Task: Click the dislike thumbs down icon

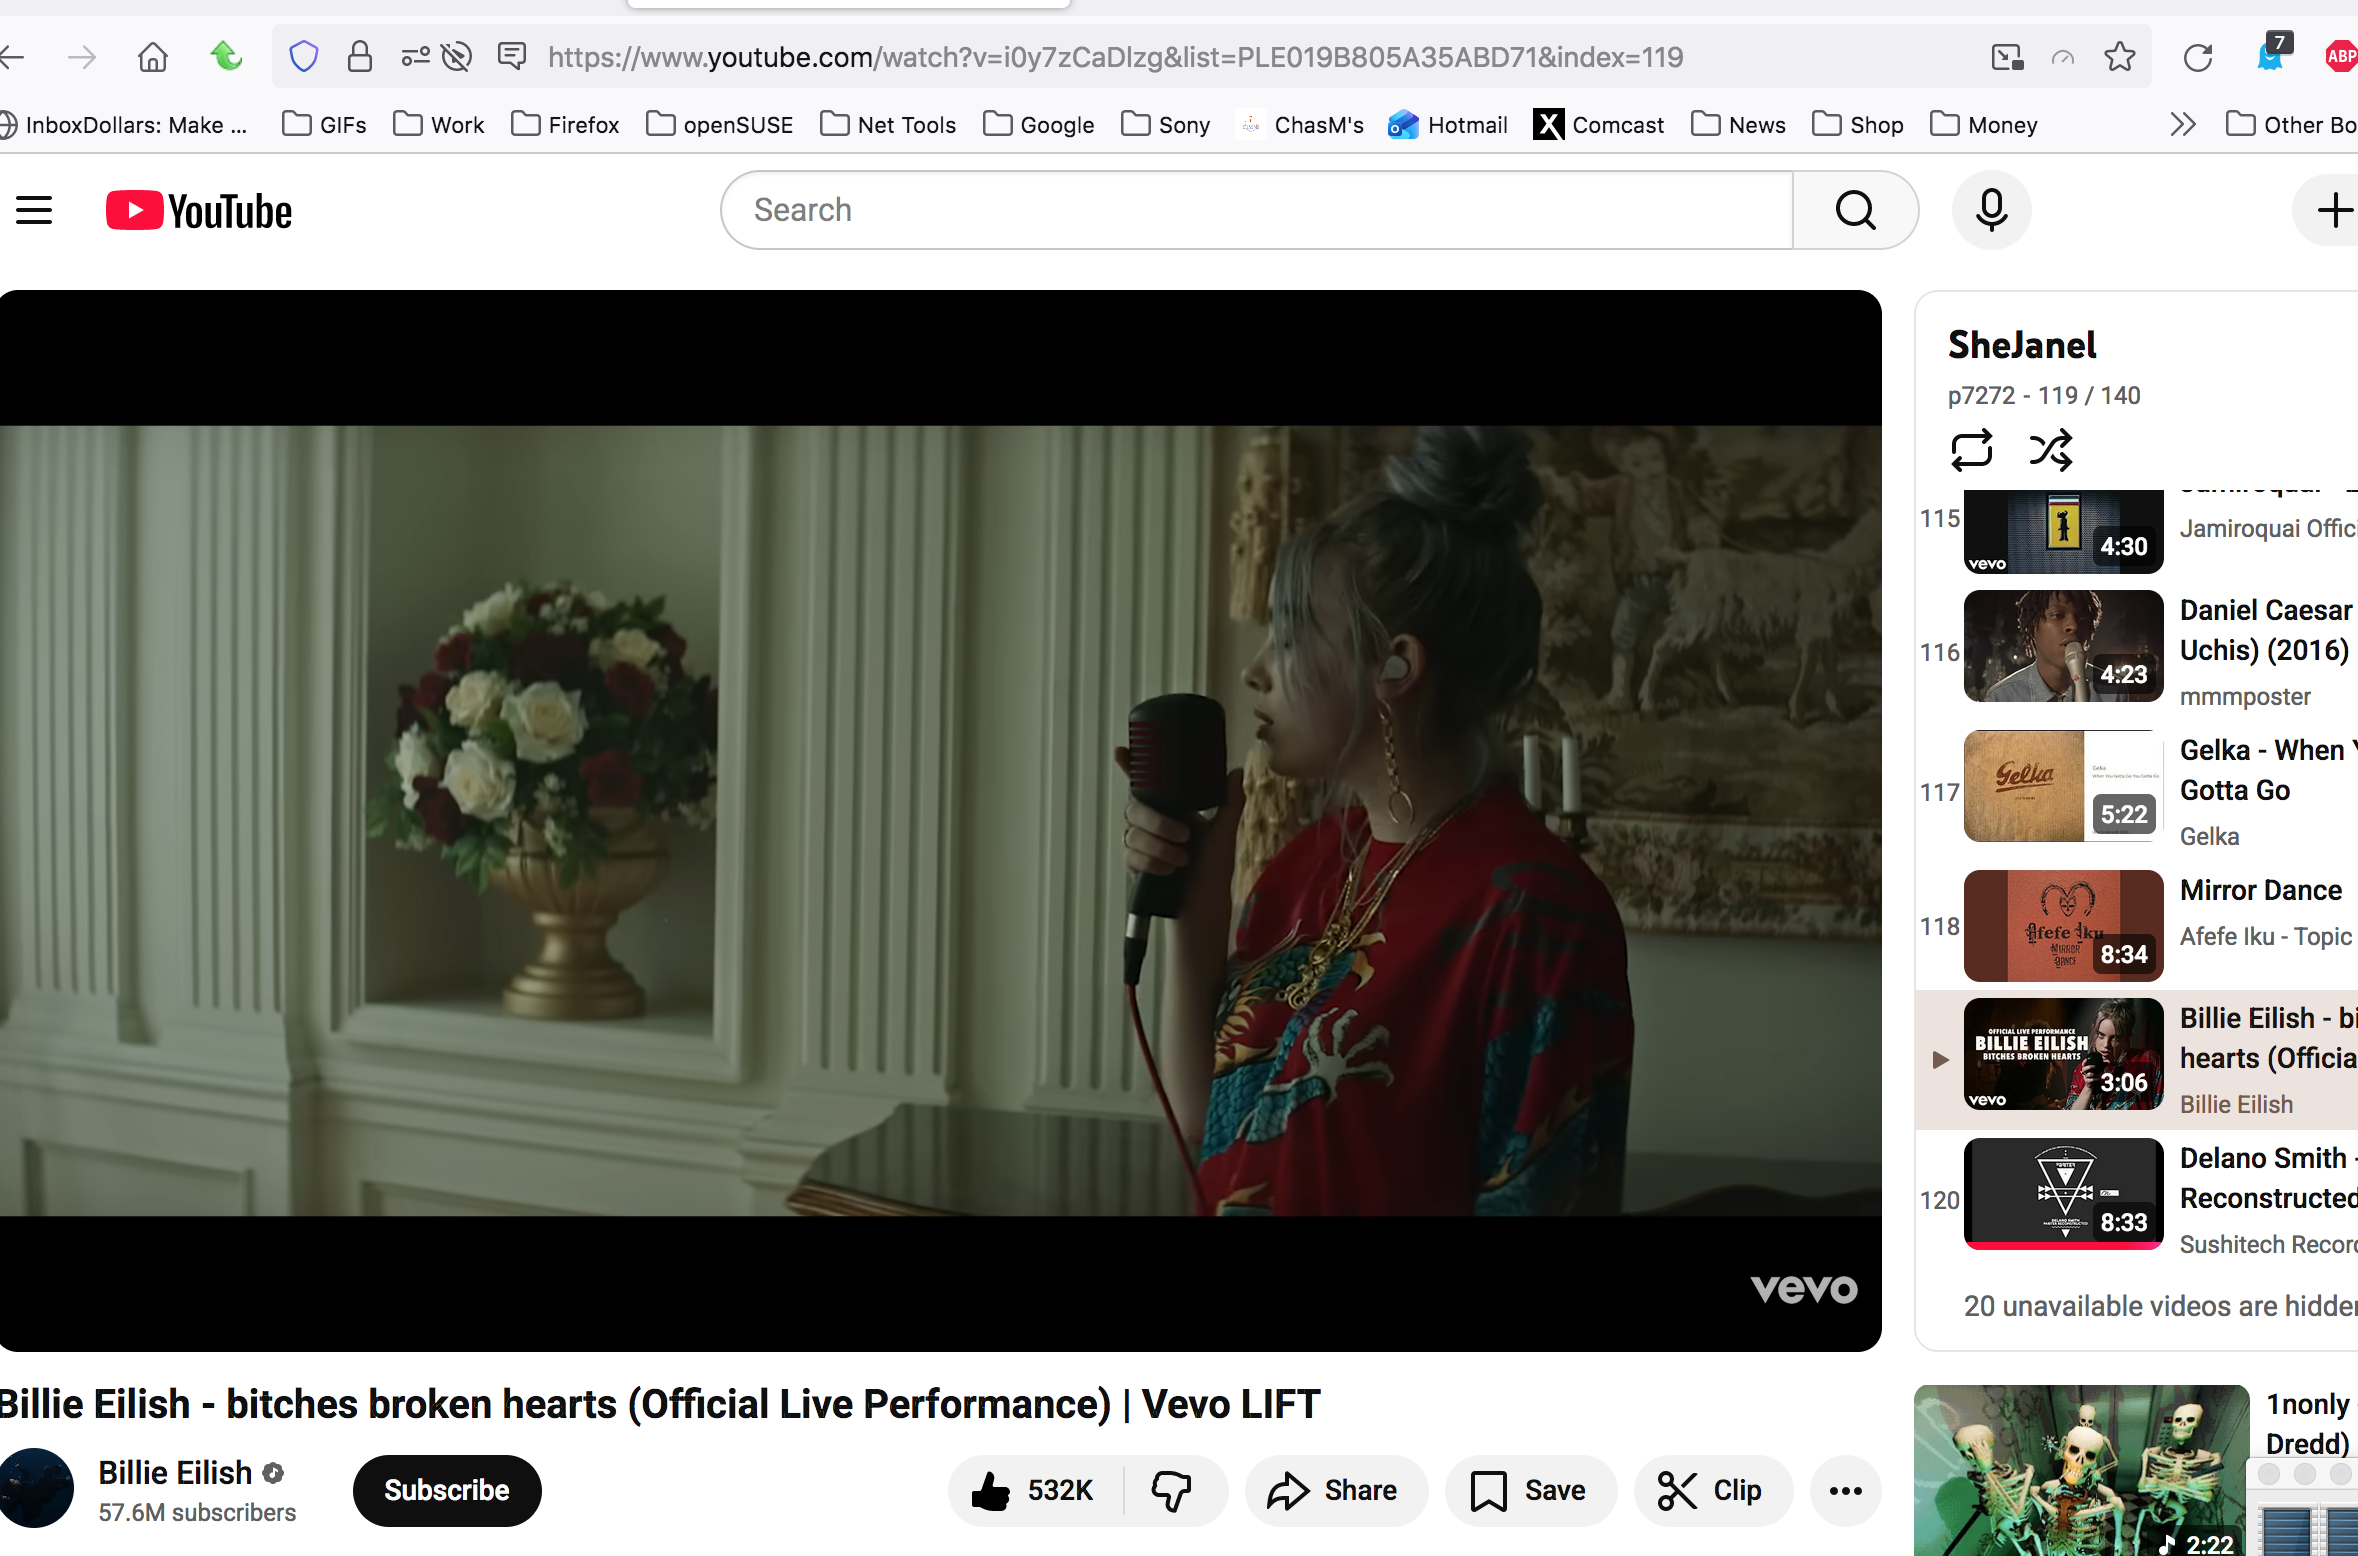Action: tap(1171, 1490)
